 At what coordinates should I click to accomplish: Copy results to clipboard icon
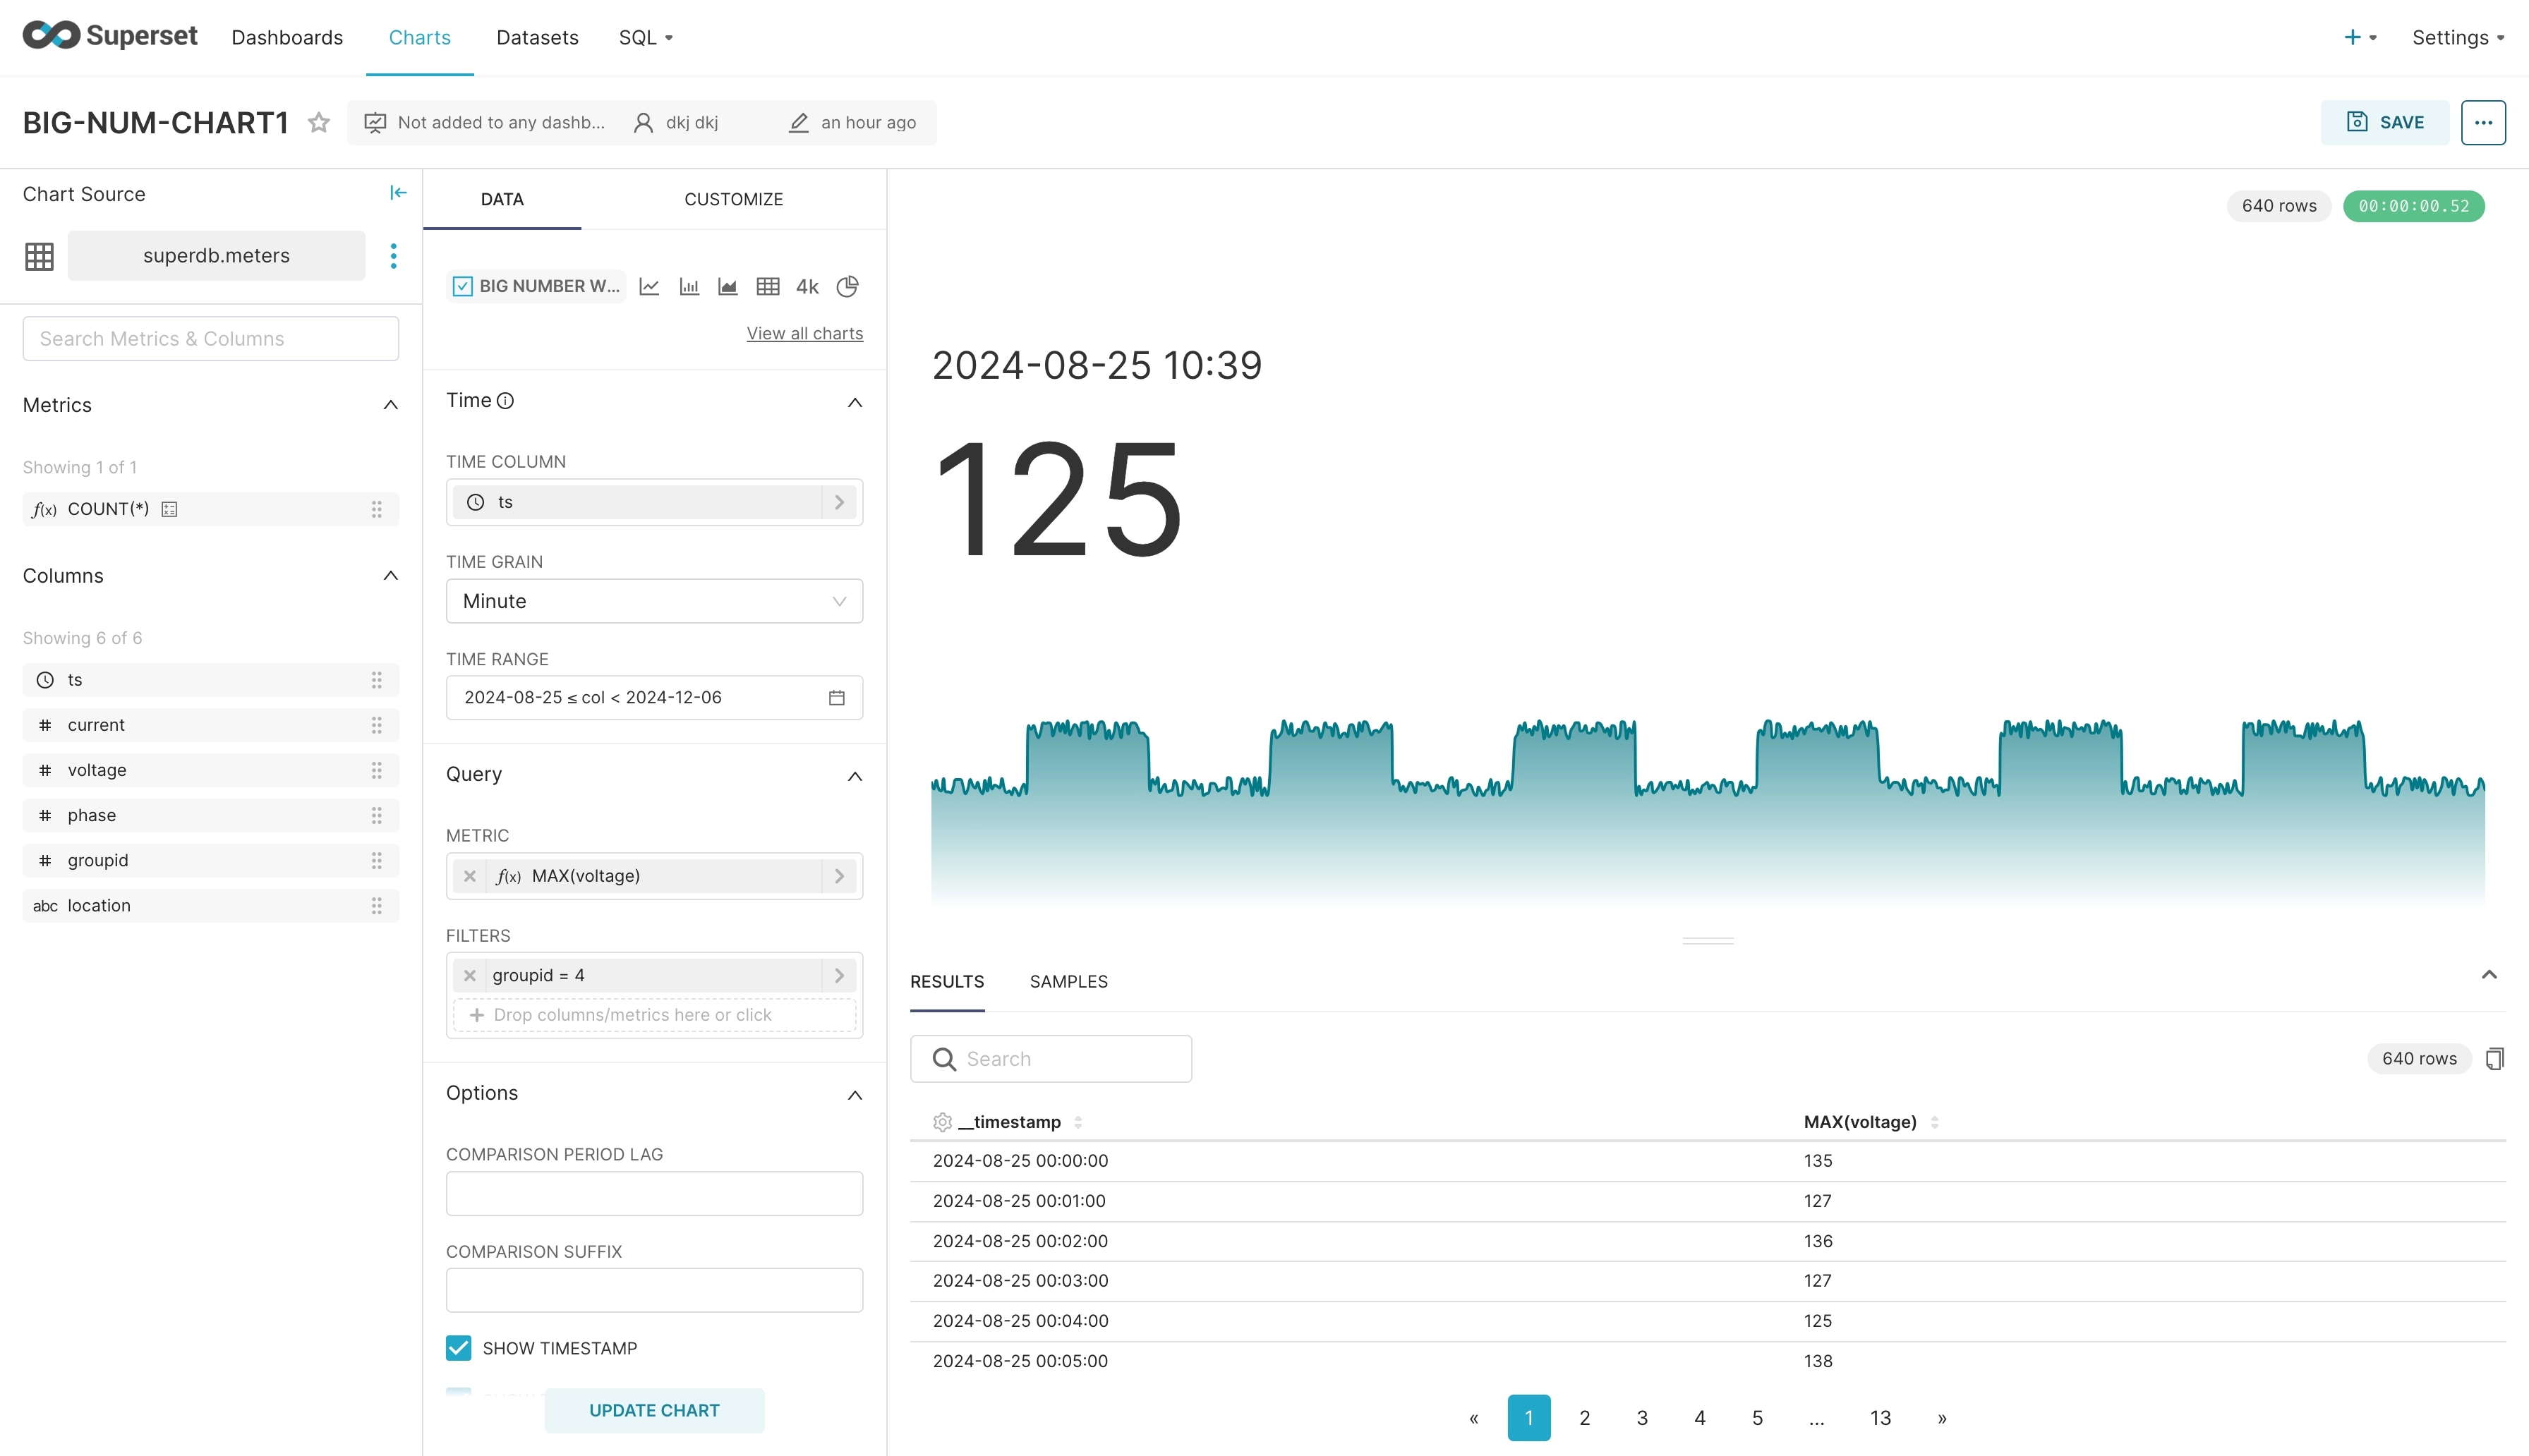click(x=2495, y=1058)
